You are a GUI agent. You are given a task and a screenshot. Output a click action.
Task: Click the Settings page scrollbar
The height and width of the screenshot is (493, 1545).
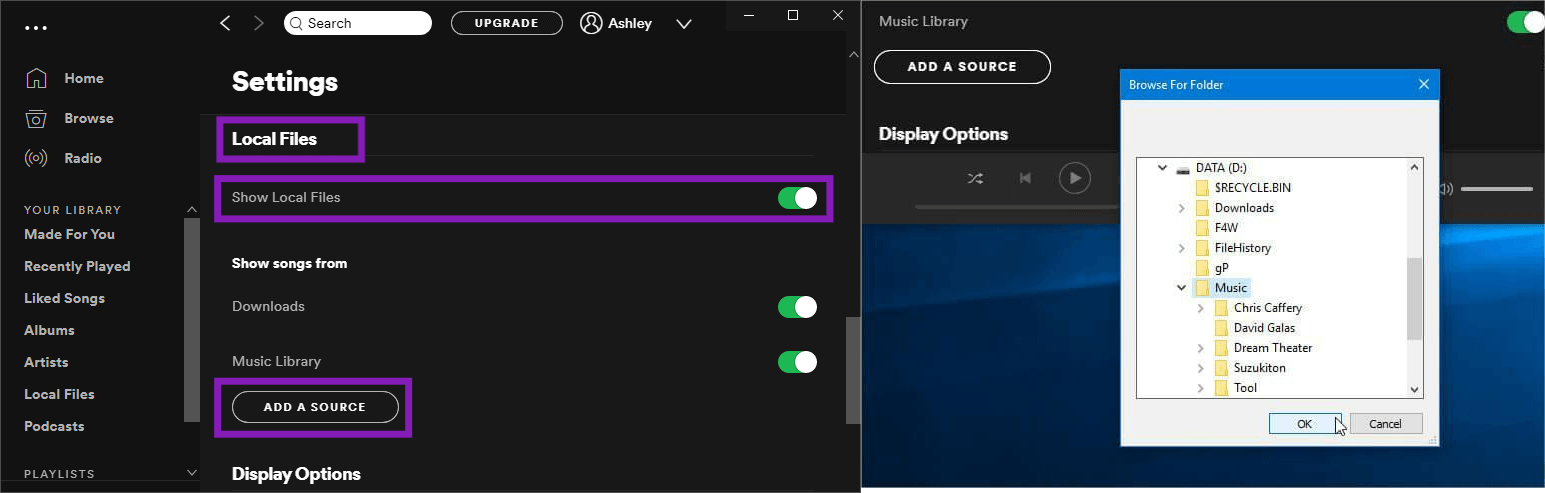[x=853, y=371]
